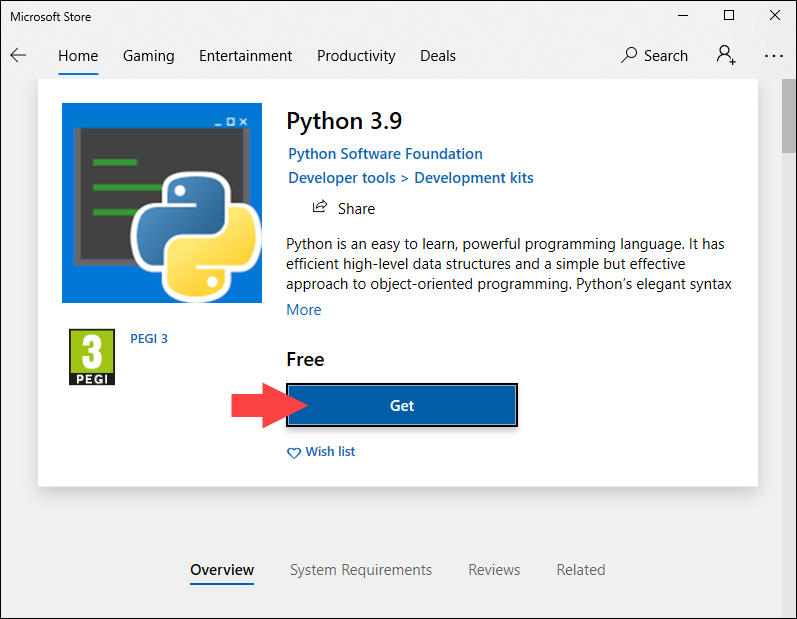Select the Overview section tab
This screenshot has height=619, width=797.
pyautogui.click(x=222, y=570)
